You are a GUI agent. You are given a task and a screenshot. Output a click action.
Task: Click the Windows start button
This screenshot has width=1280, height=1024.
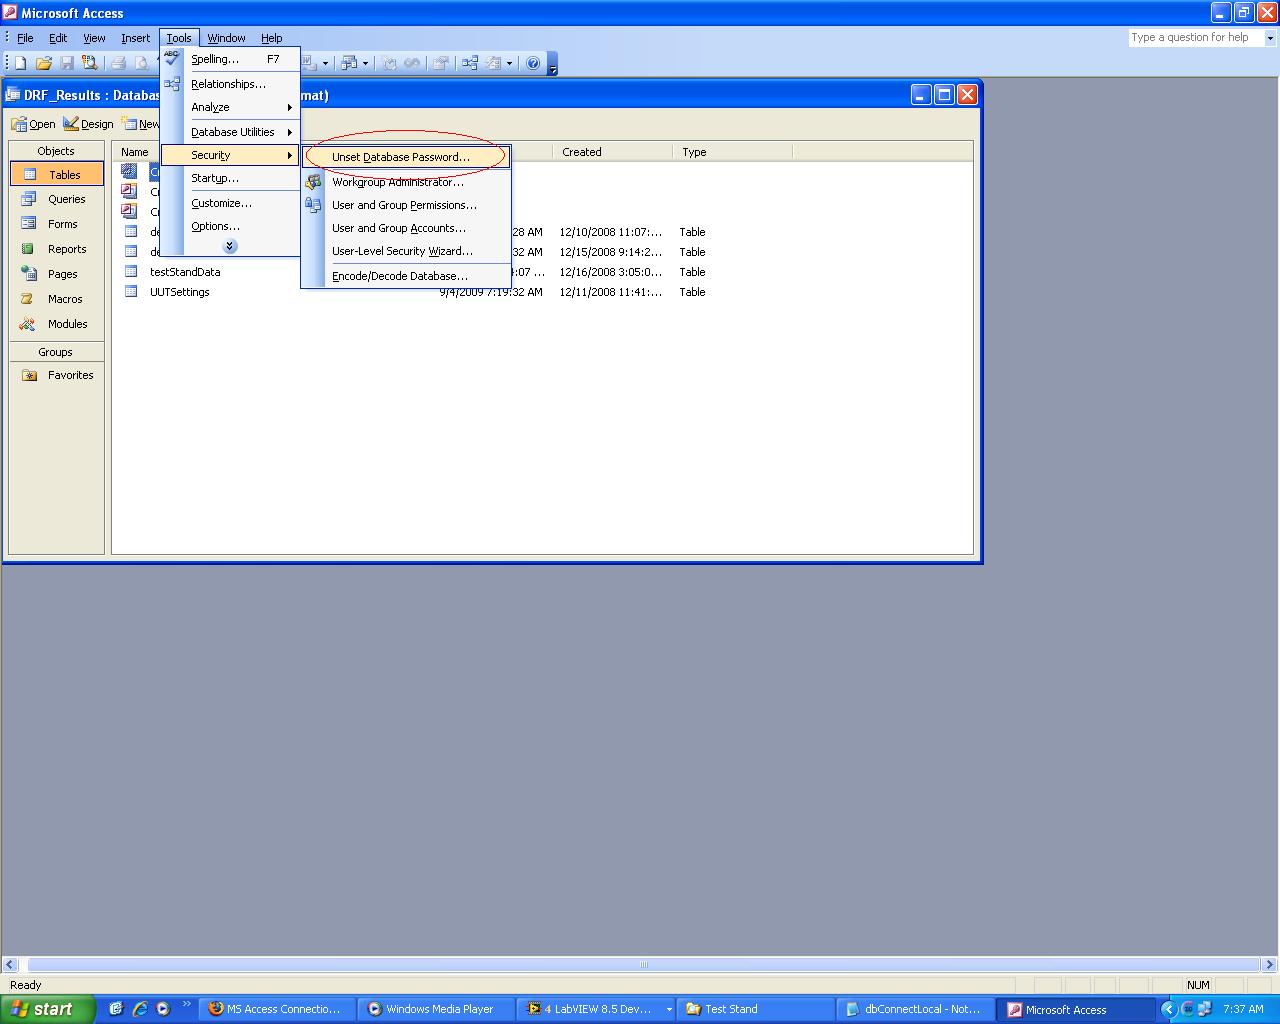[47, 1009]
